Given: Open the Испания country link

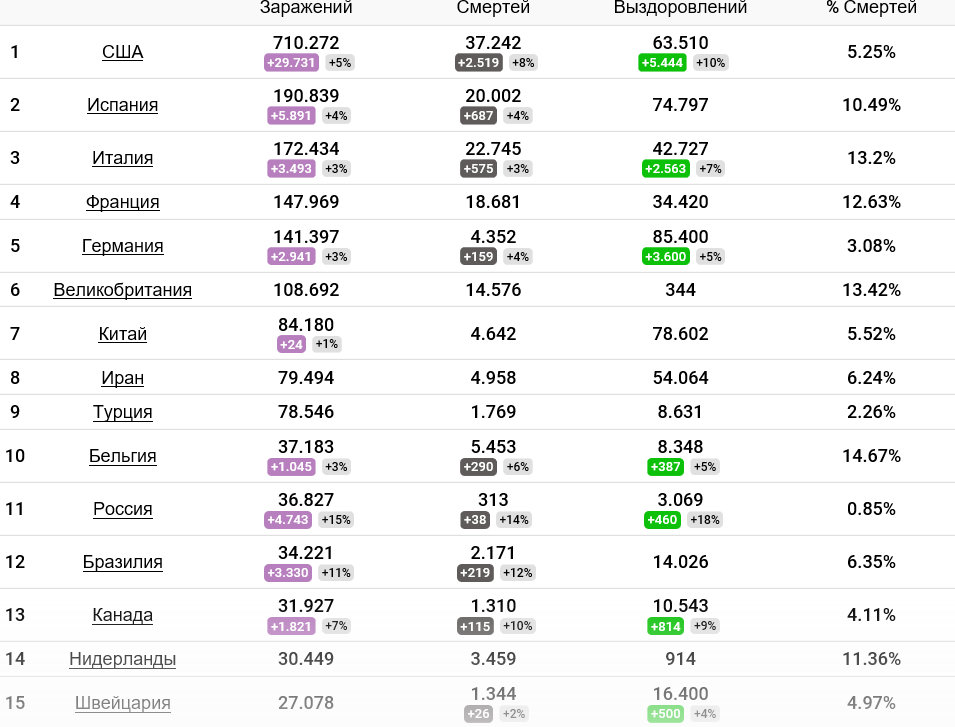Looking at the screenshot, I should pyautogui.click(x=122, y=105).
